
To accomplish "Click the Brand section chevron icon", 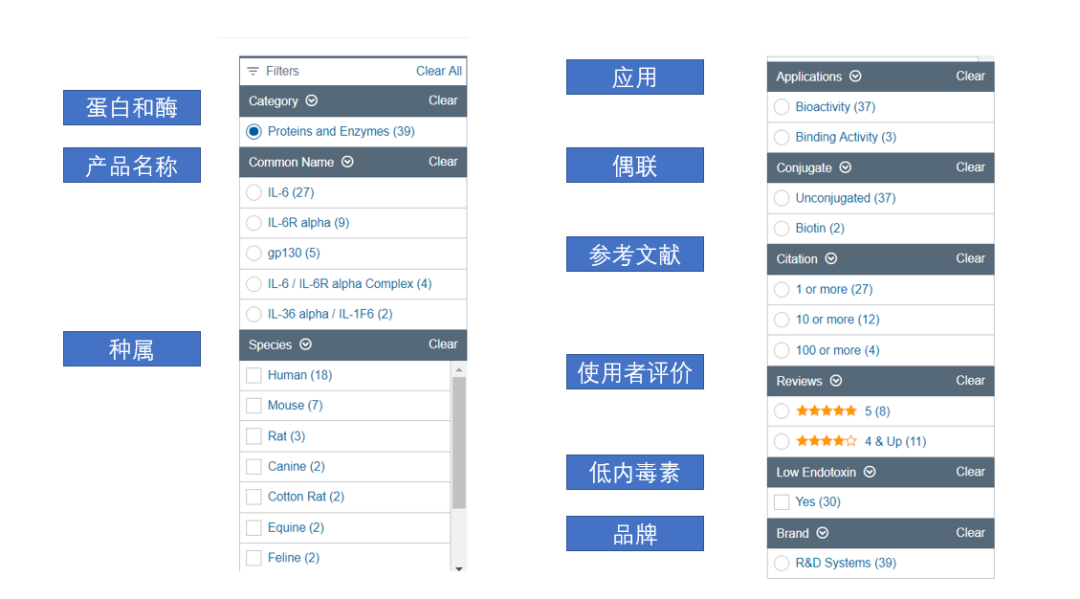I will tap(822, 533).
